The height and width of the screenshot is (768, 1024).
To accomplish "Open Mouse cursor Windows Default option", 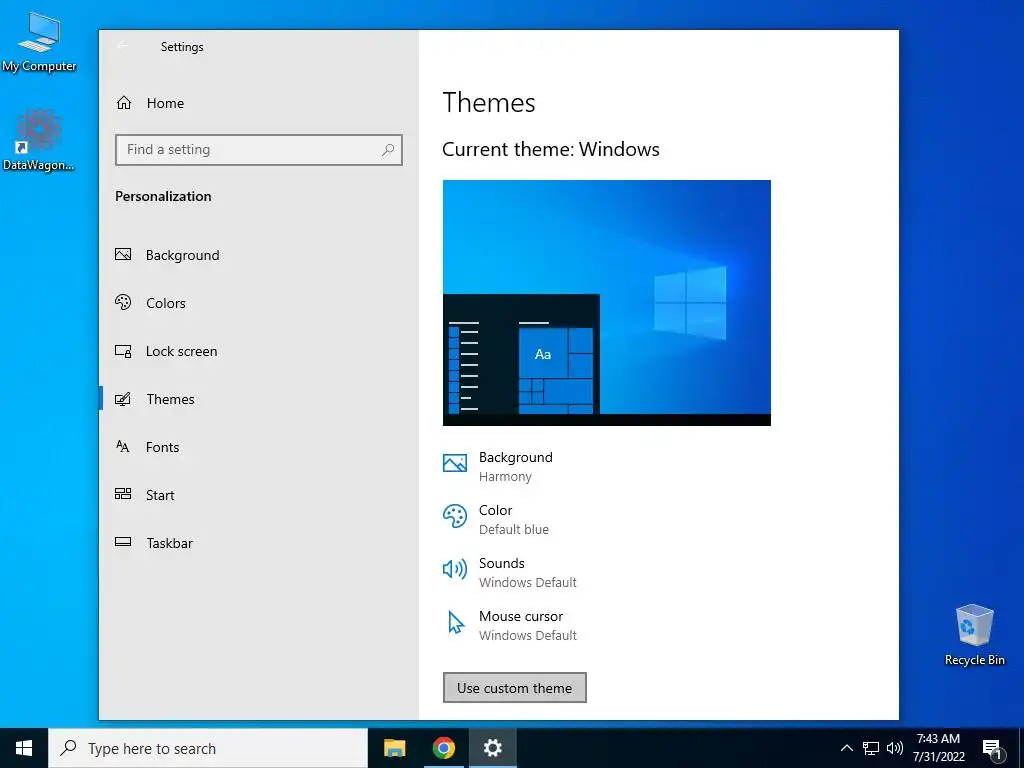I will tap(510, 625).
